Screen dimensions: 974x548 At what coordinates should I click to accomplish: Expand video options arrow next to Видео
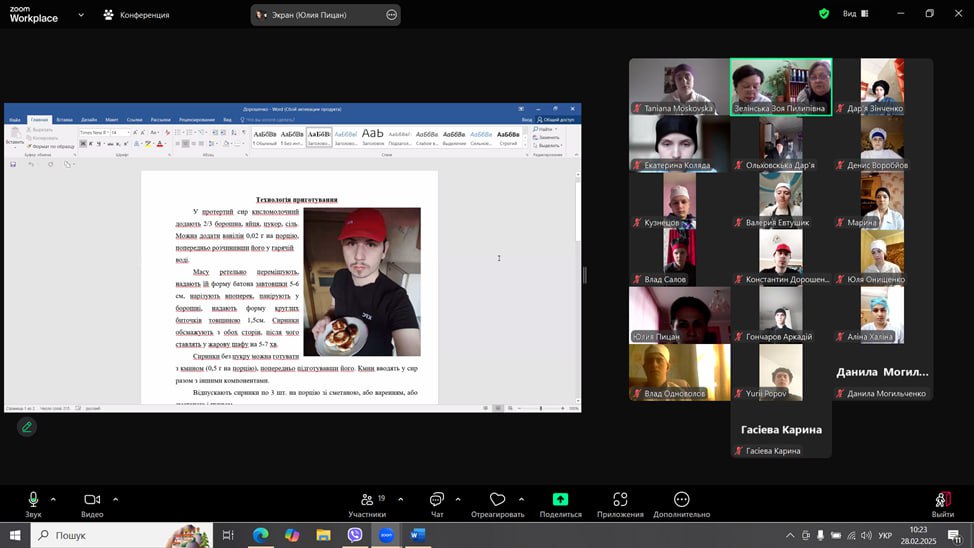115,499
